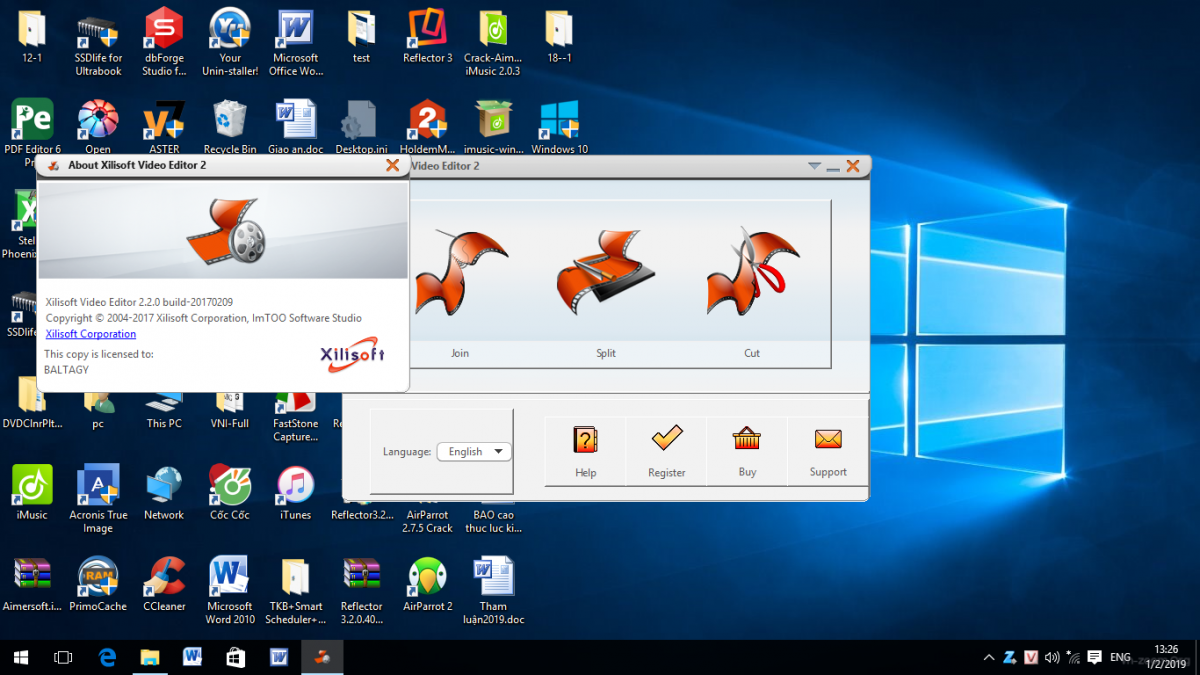Open the volume control in tray
This screenshot has height=675, width=1200.
[x=1052, y=657]
